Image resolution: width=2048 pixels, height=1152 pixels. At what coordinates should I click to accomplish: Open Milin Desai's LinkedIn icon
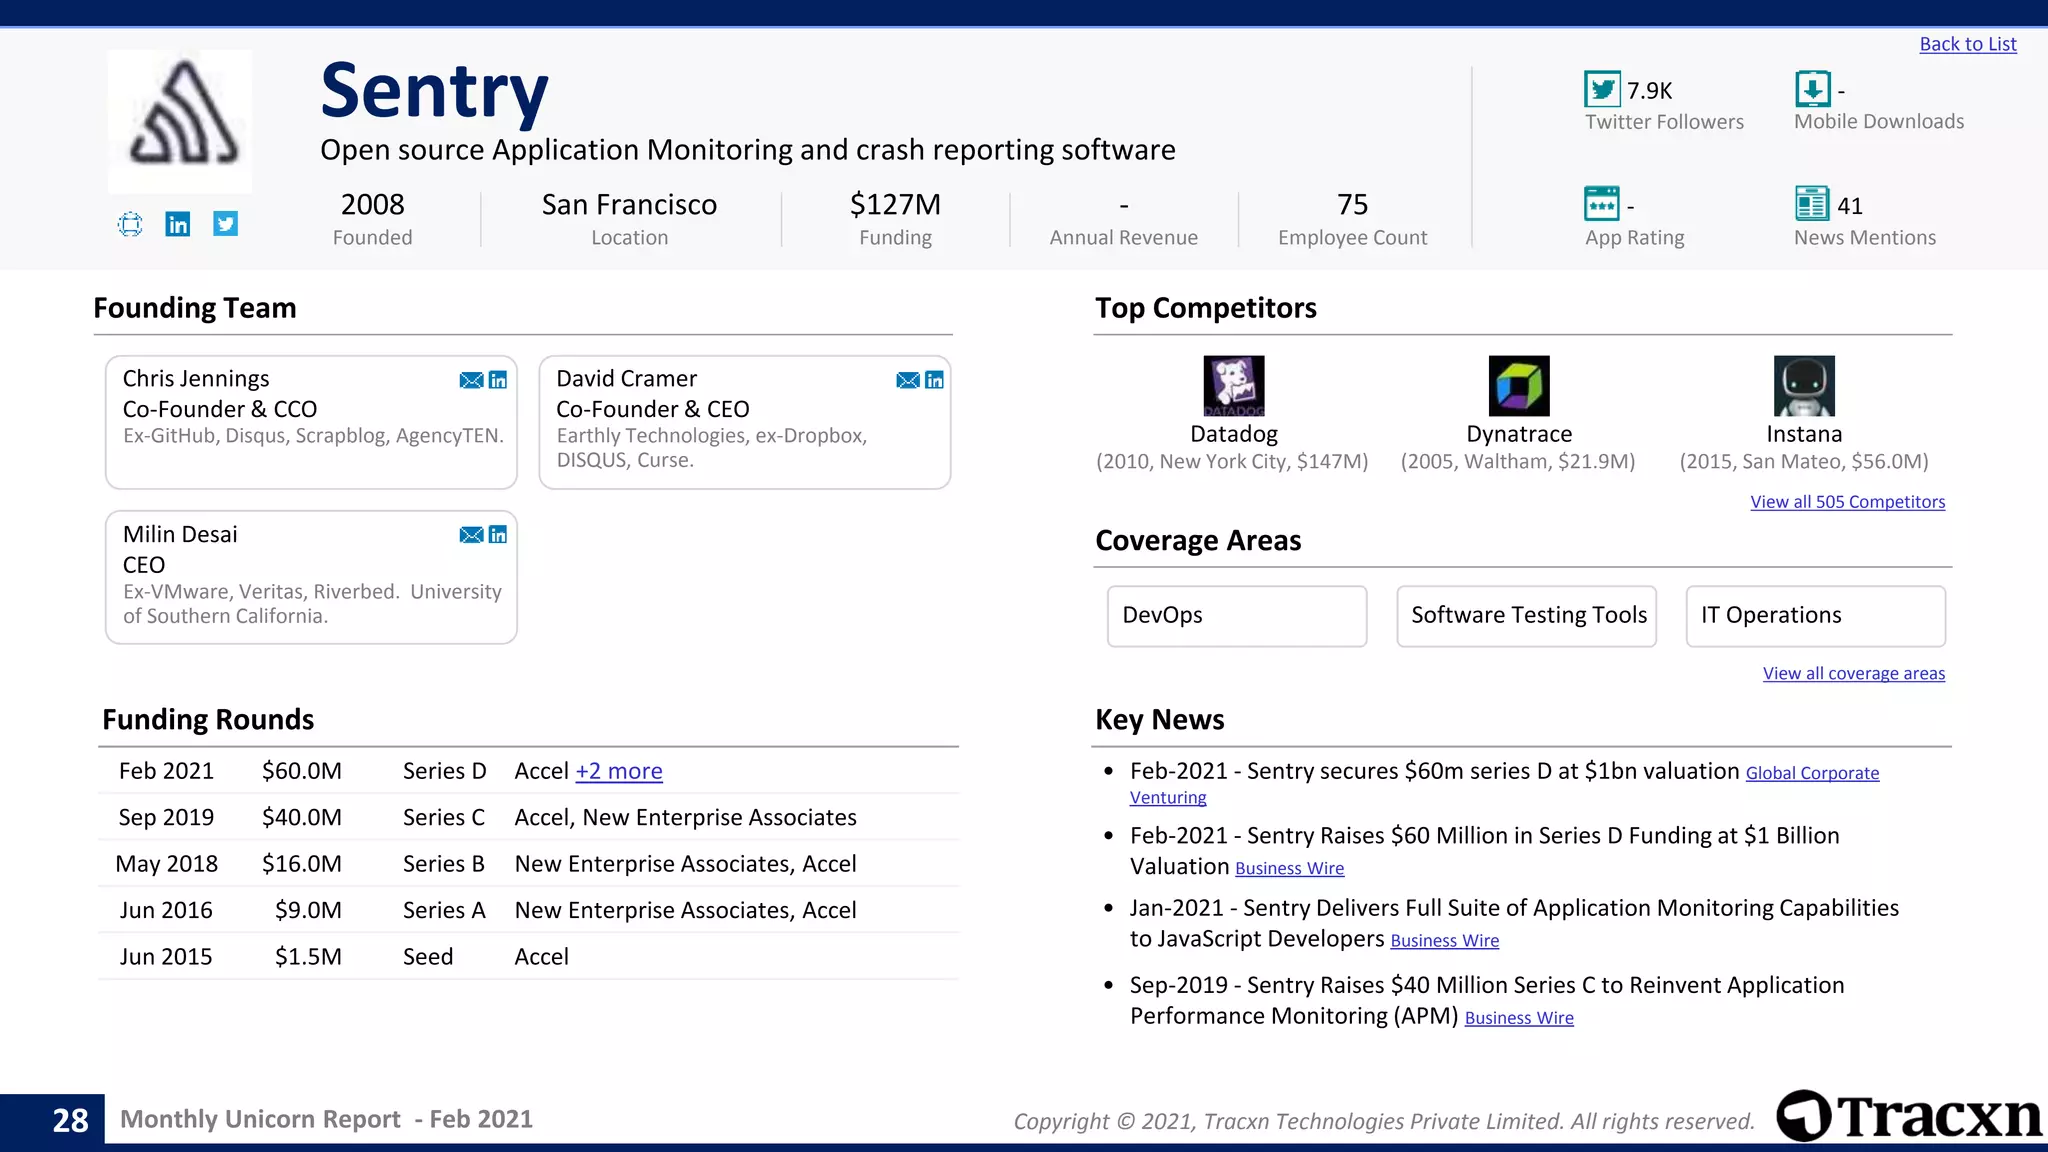pos(498,535)
